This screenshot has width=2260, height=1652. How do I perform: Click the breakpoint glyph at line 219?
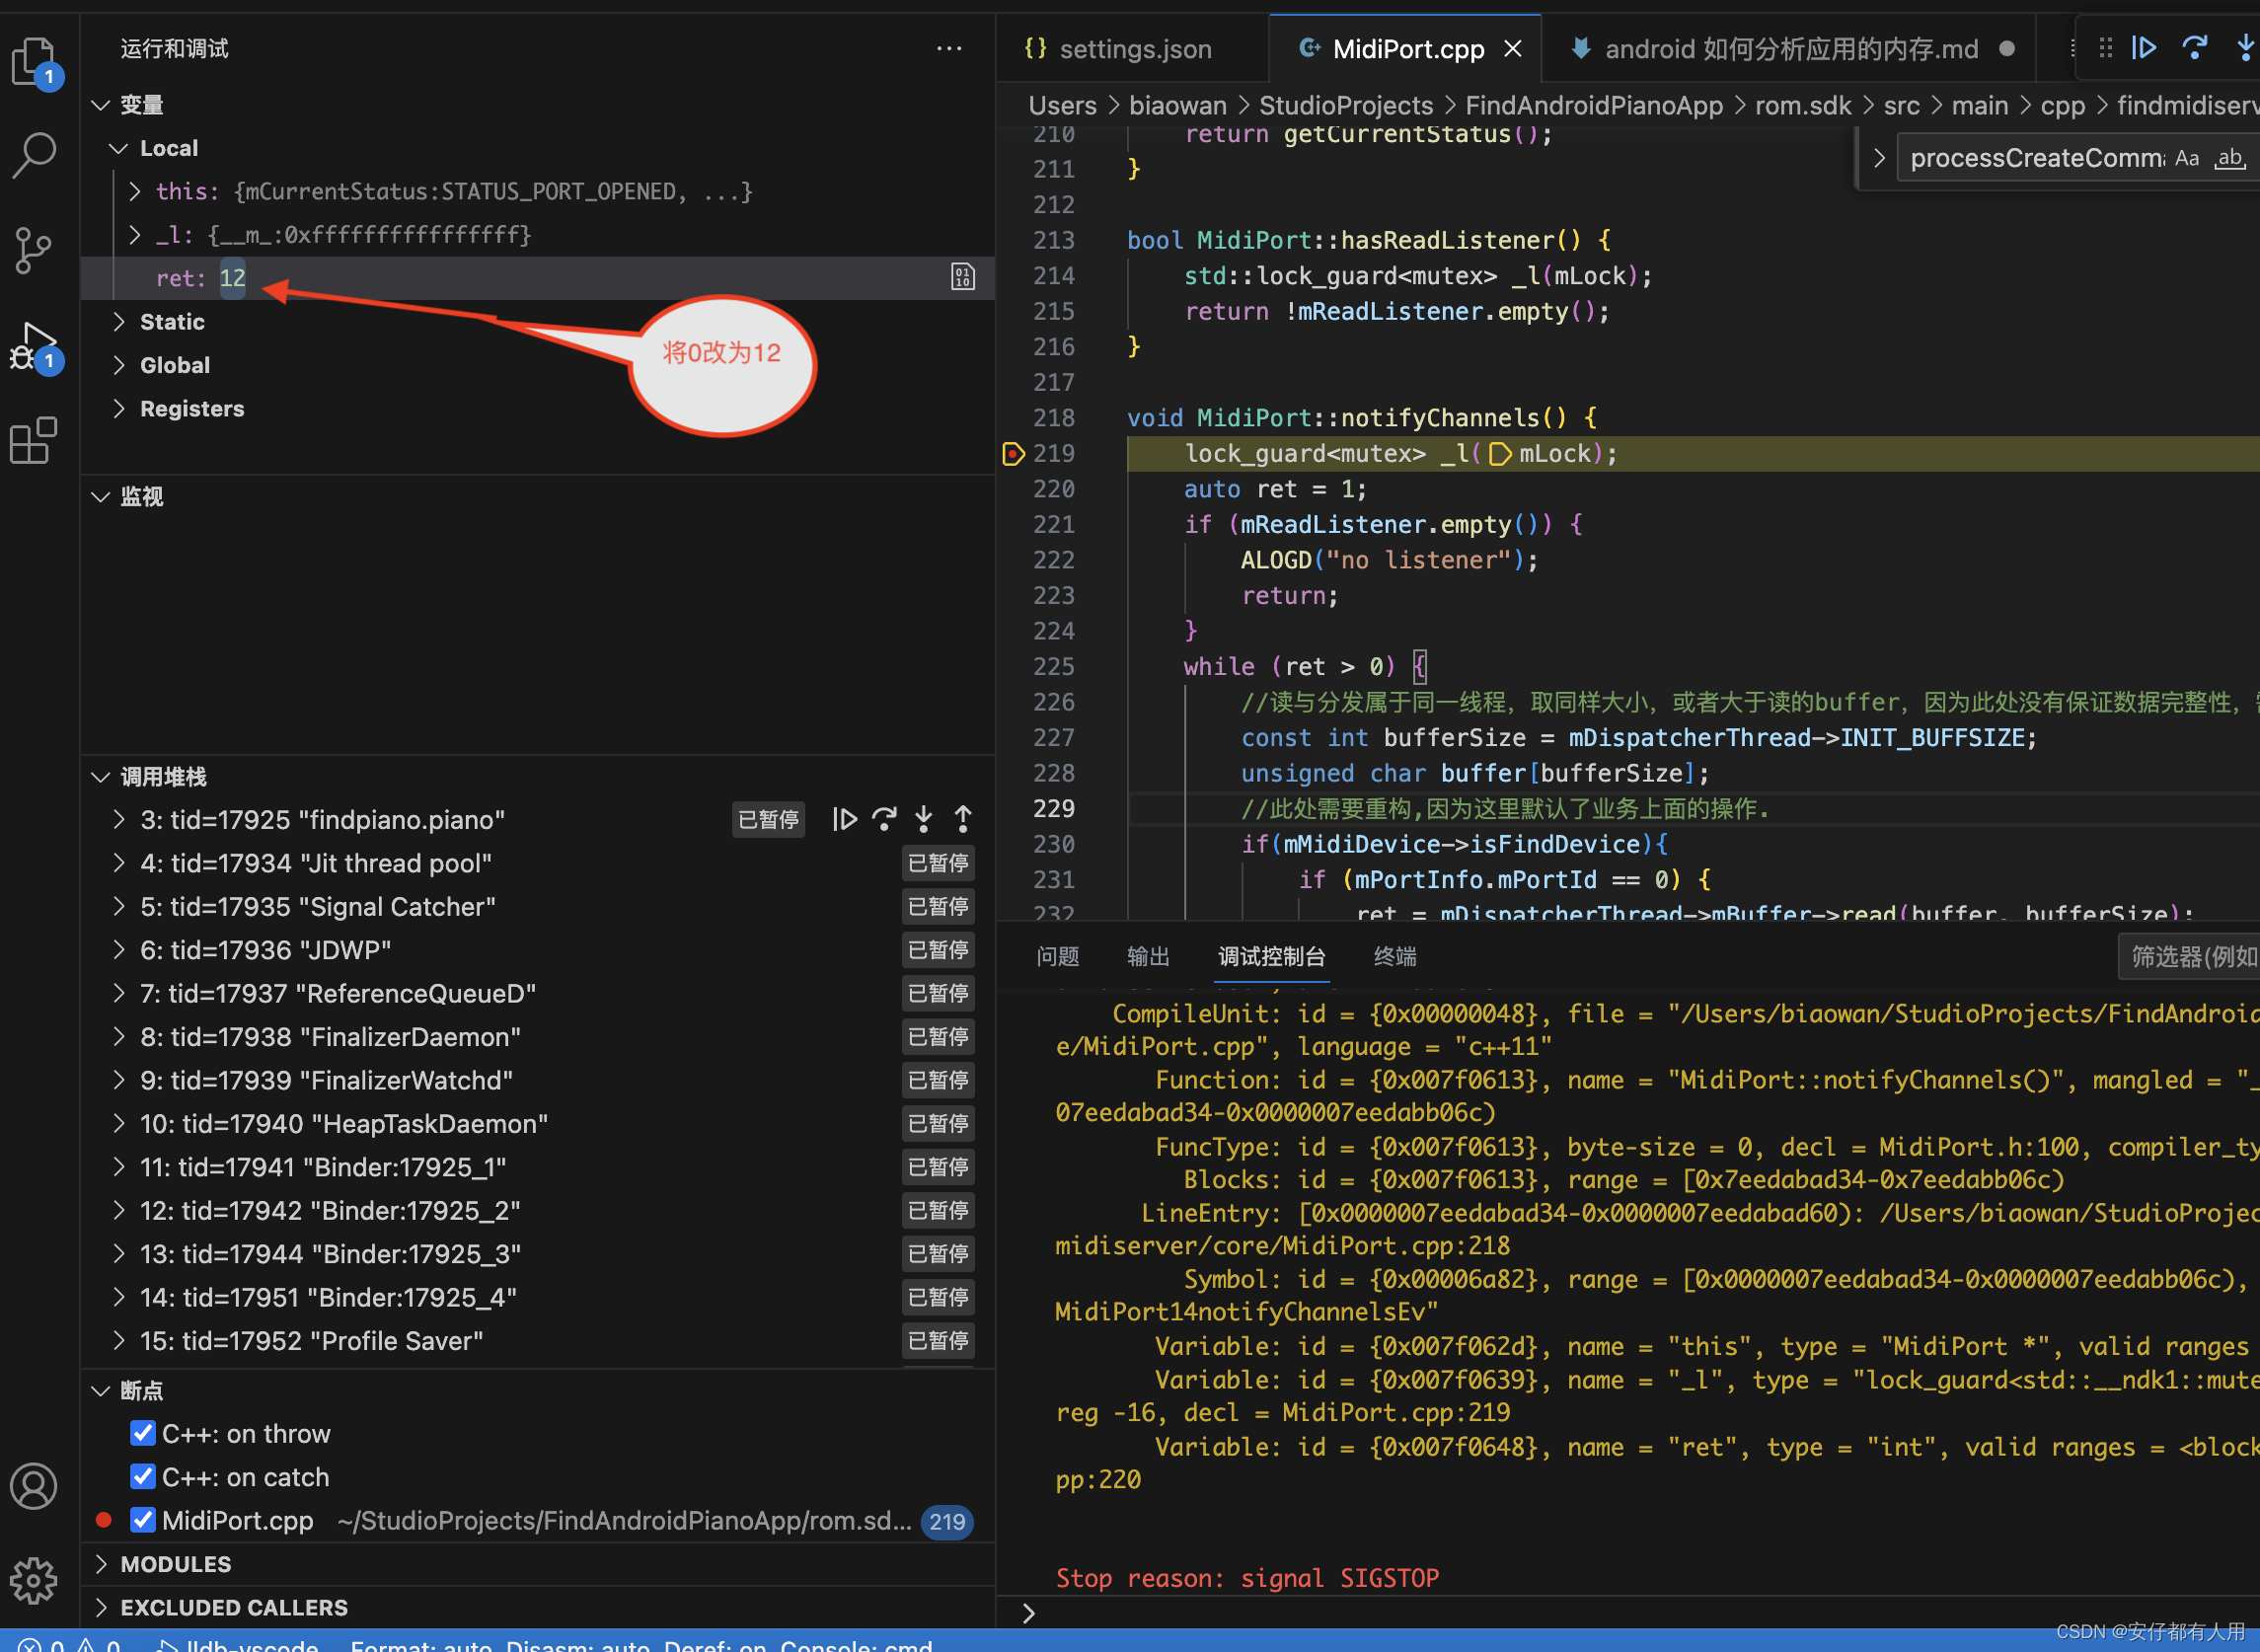click(1013, 454)
